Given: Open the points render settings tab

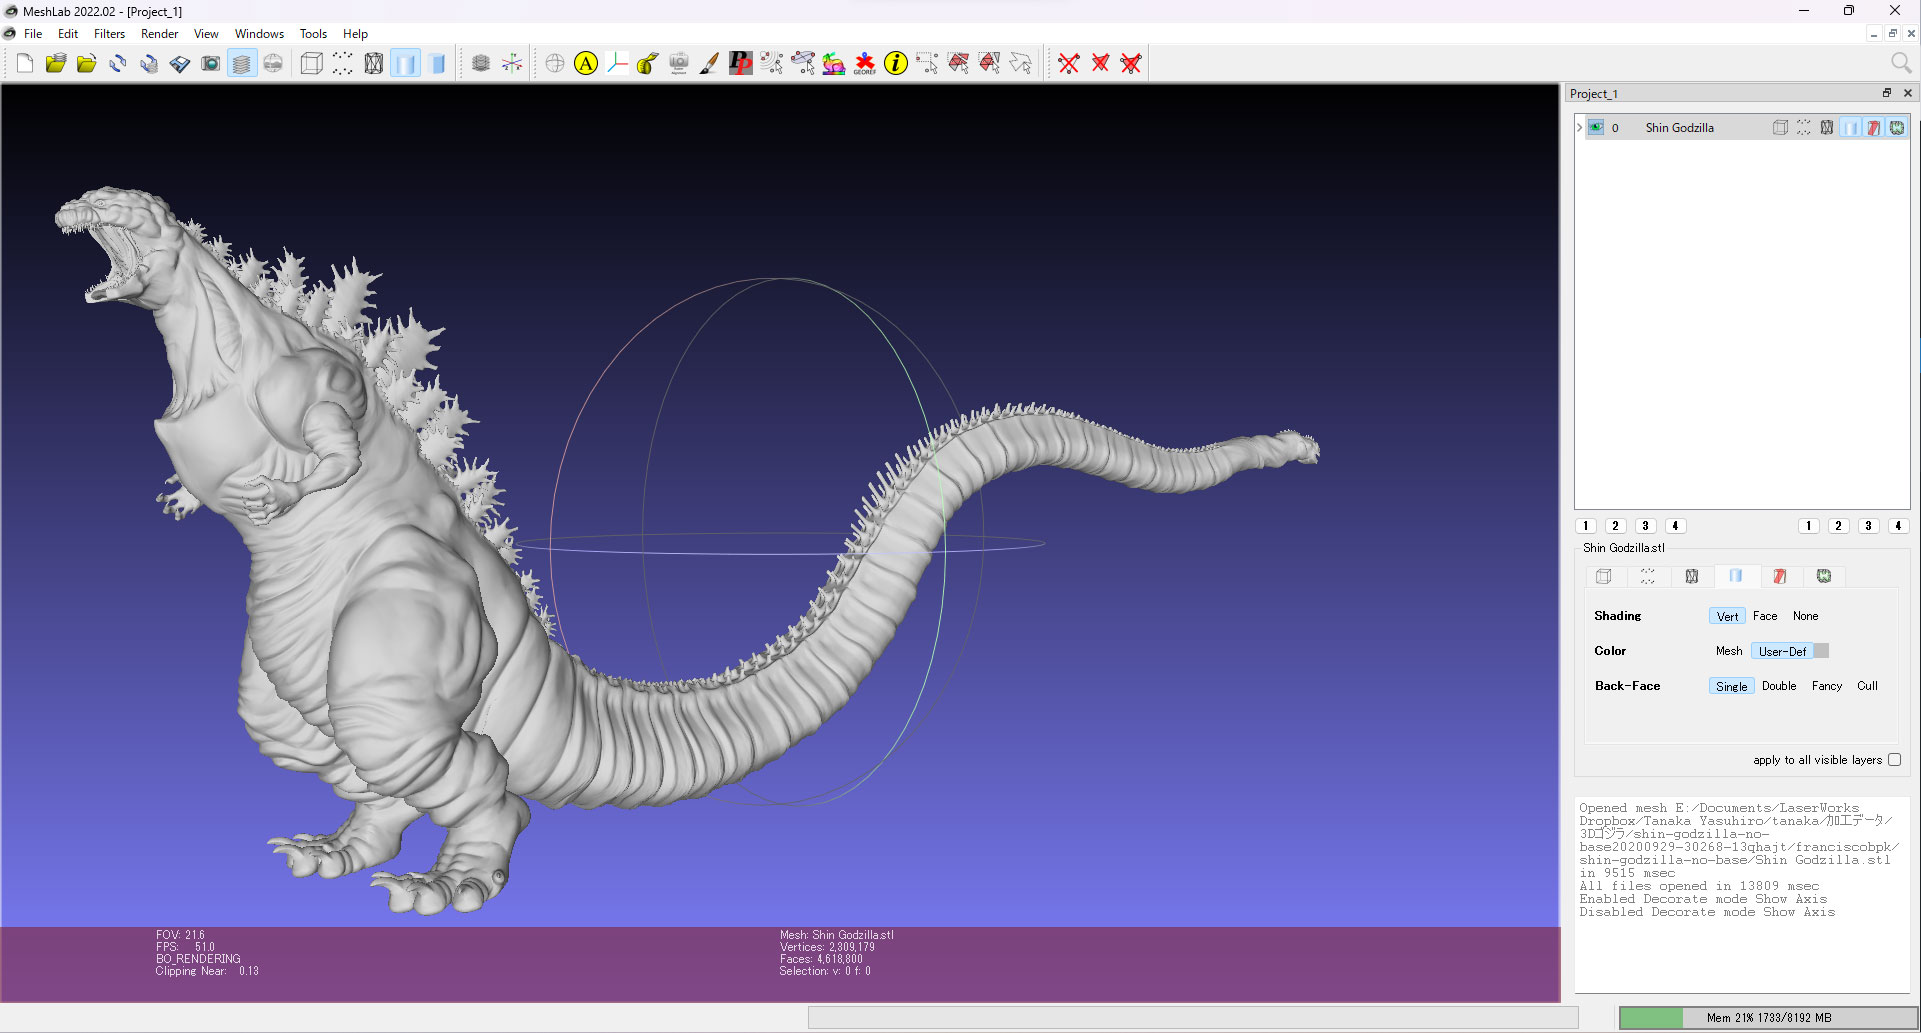Looking at the screenshot, I should 1648,577.
